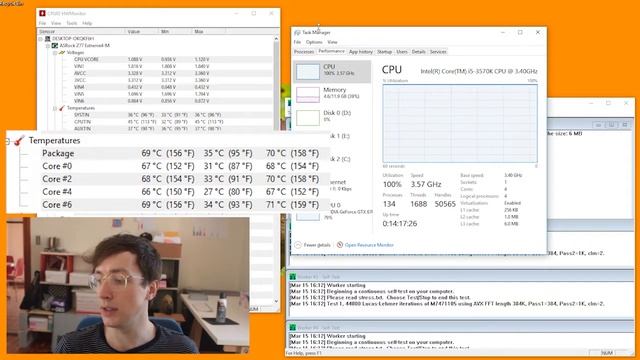Collapse the Voltages group in HWMonitor
The image size is (640, 360).
55,53
